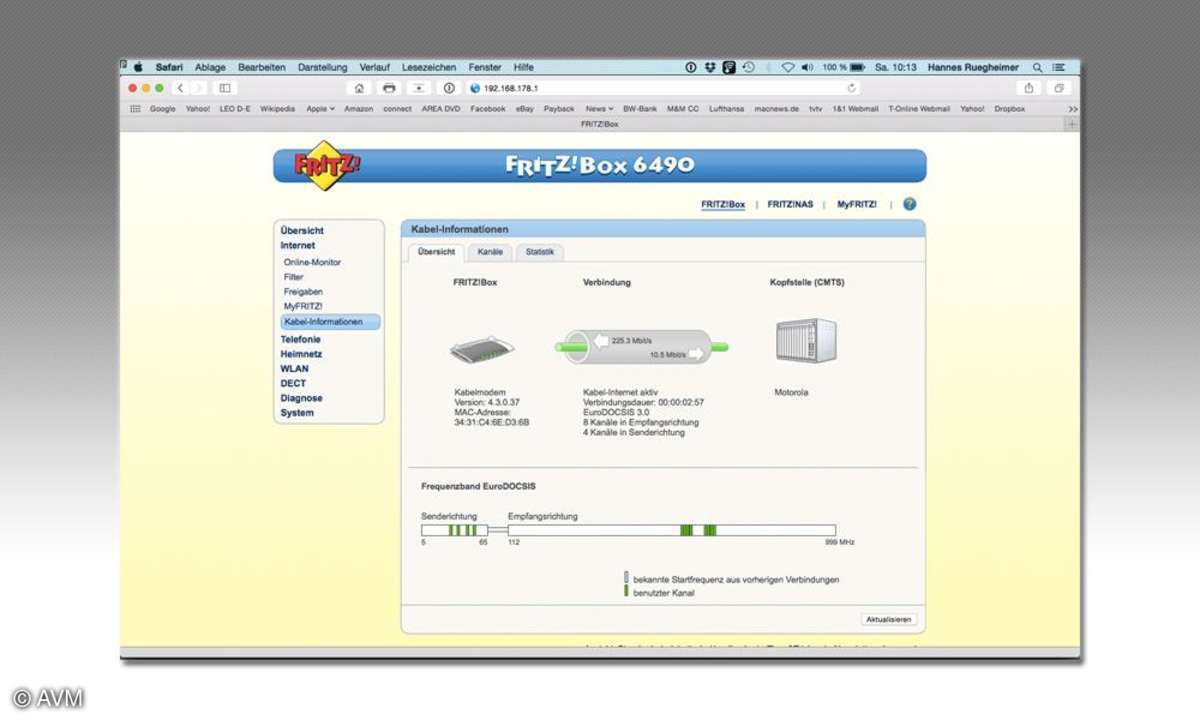
Task: Open the Dropbox bookmark in favorites bar
Action: tap(1009, 109)
